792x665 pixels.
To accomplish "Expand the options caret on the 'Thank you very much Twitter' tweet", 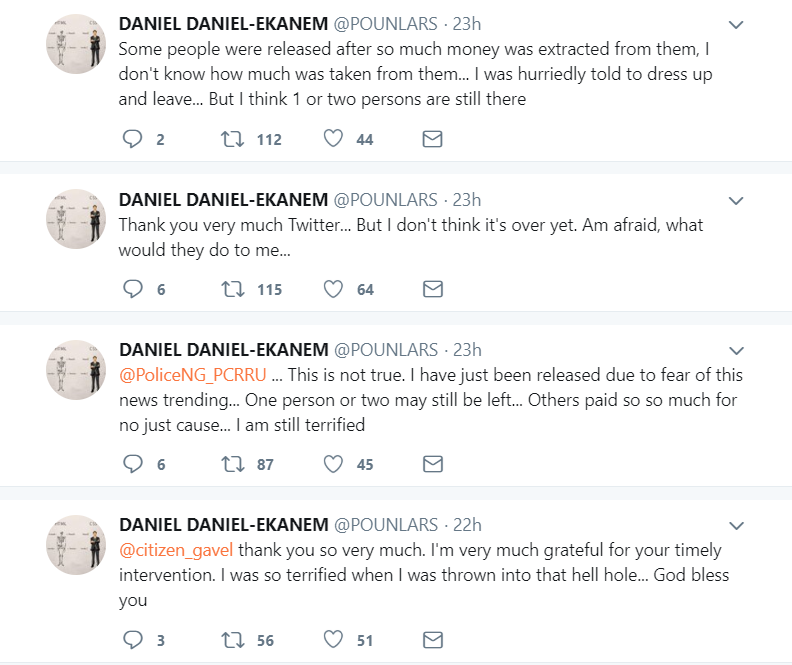I will [x=736, y=200].
